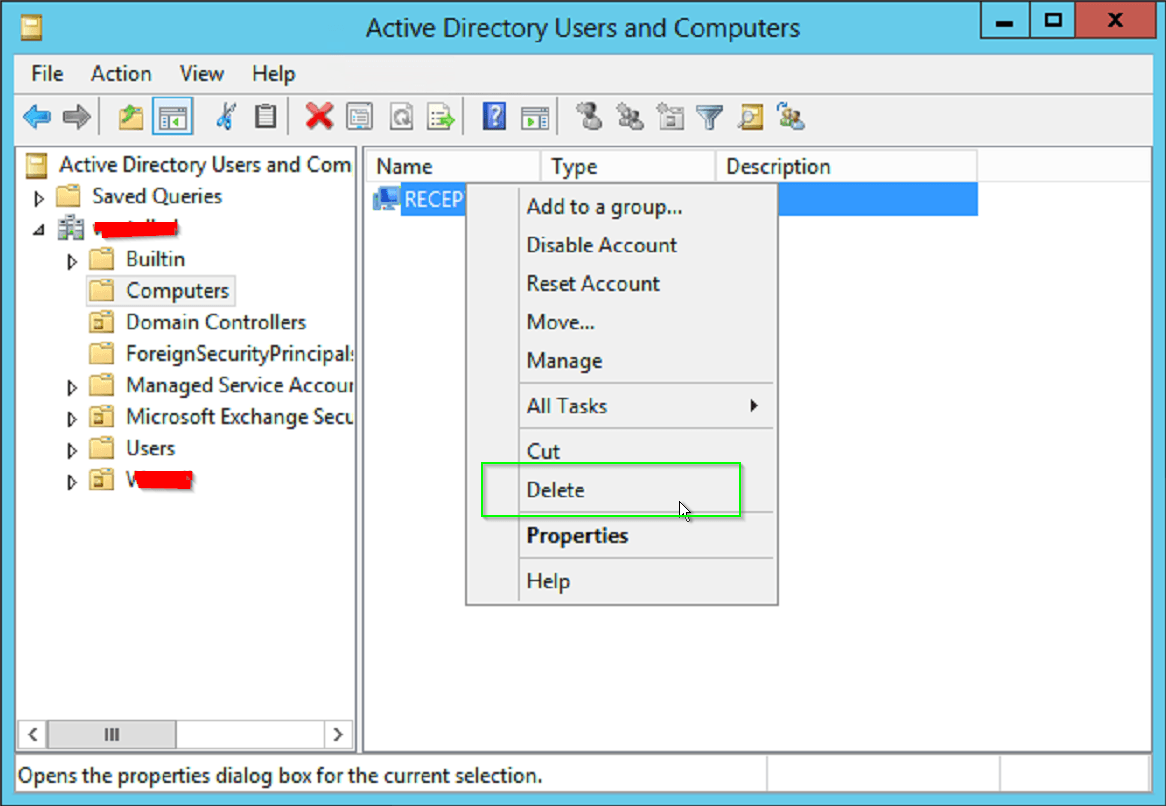
Task: Click the blue Back arrow in toolbar
Action: tap(37, 118)
